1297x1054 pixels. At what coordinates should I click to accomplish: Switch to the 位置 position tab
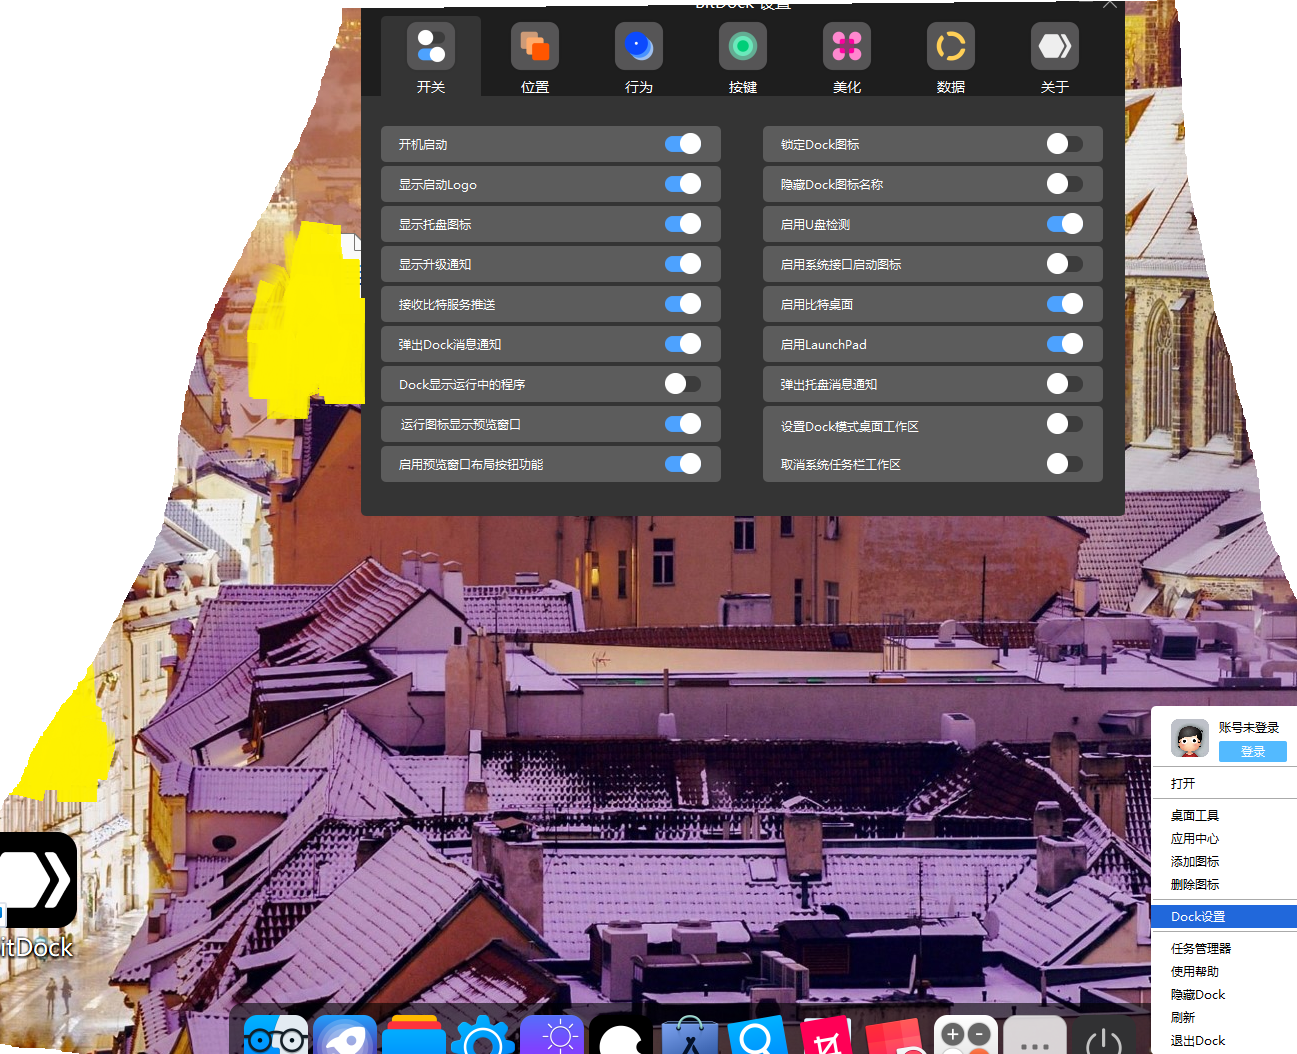535,58
